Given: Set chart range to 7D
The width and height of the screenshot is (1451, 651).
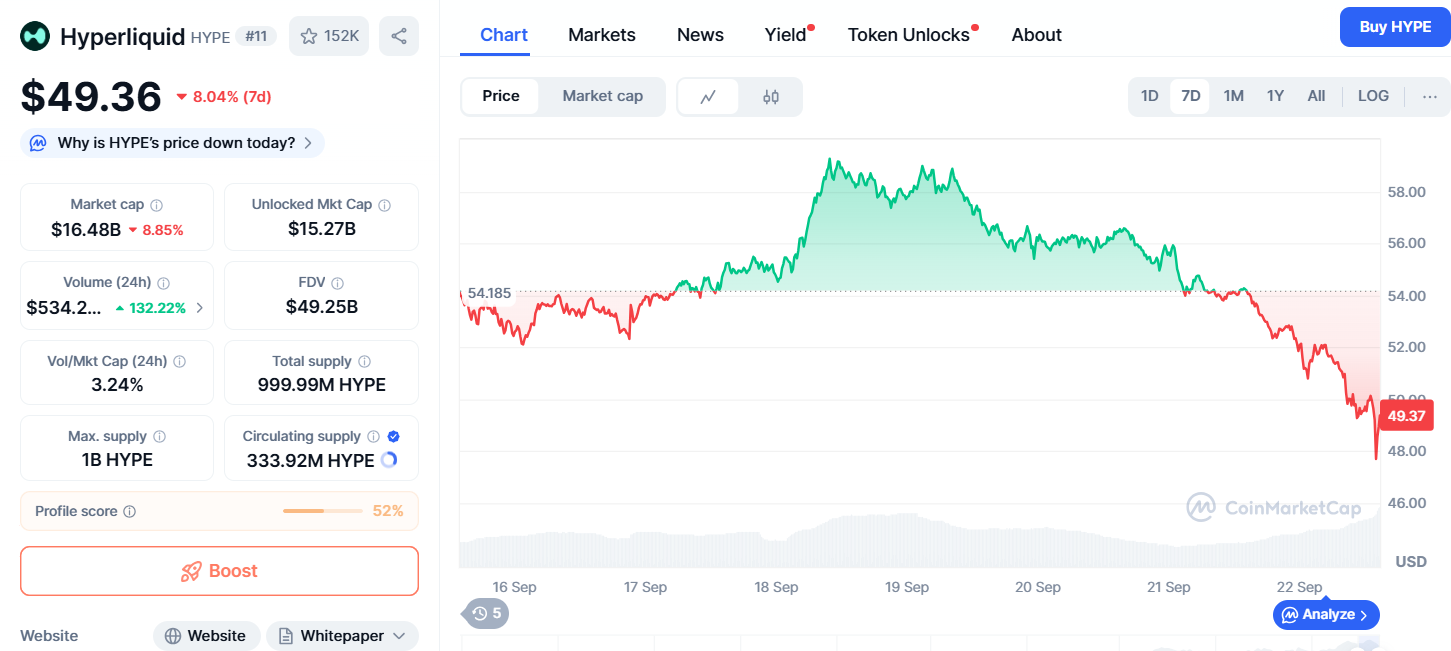Looking at the screenshot, I should (x=1190, y=96).
